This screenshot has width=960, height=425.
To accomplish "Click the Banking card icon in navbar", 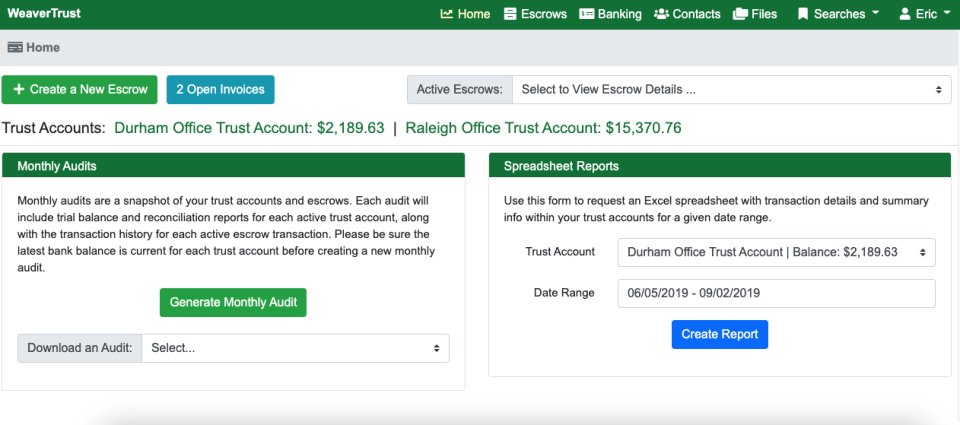I will (587, 13).
